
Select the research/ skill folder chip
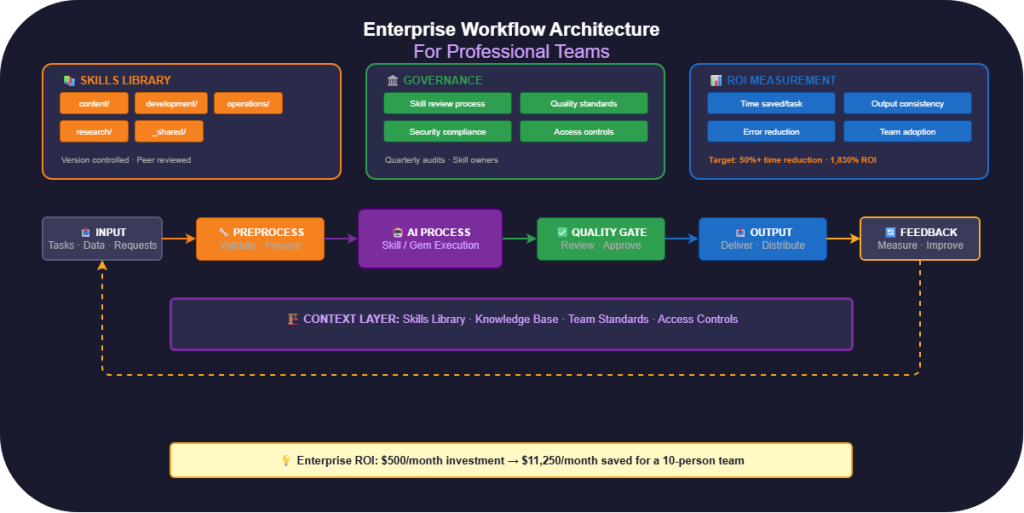94,131
